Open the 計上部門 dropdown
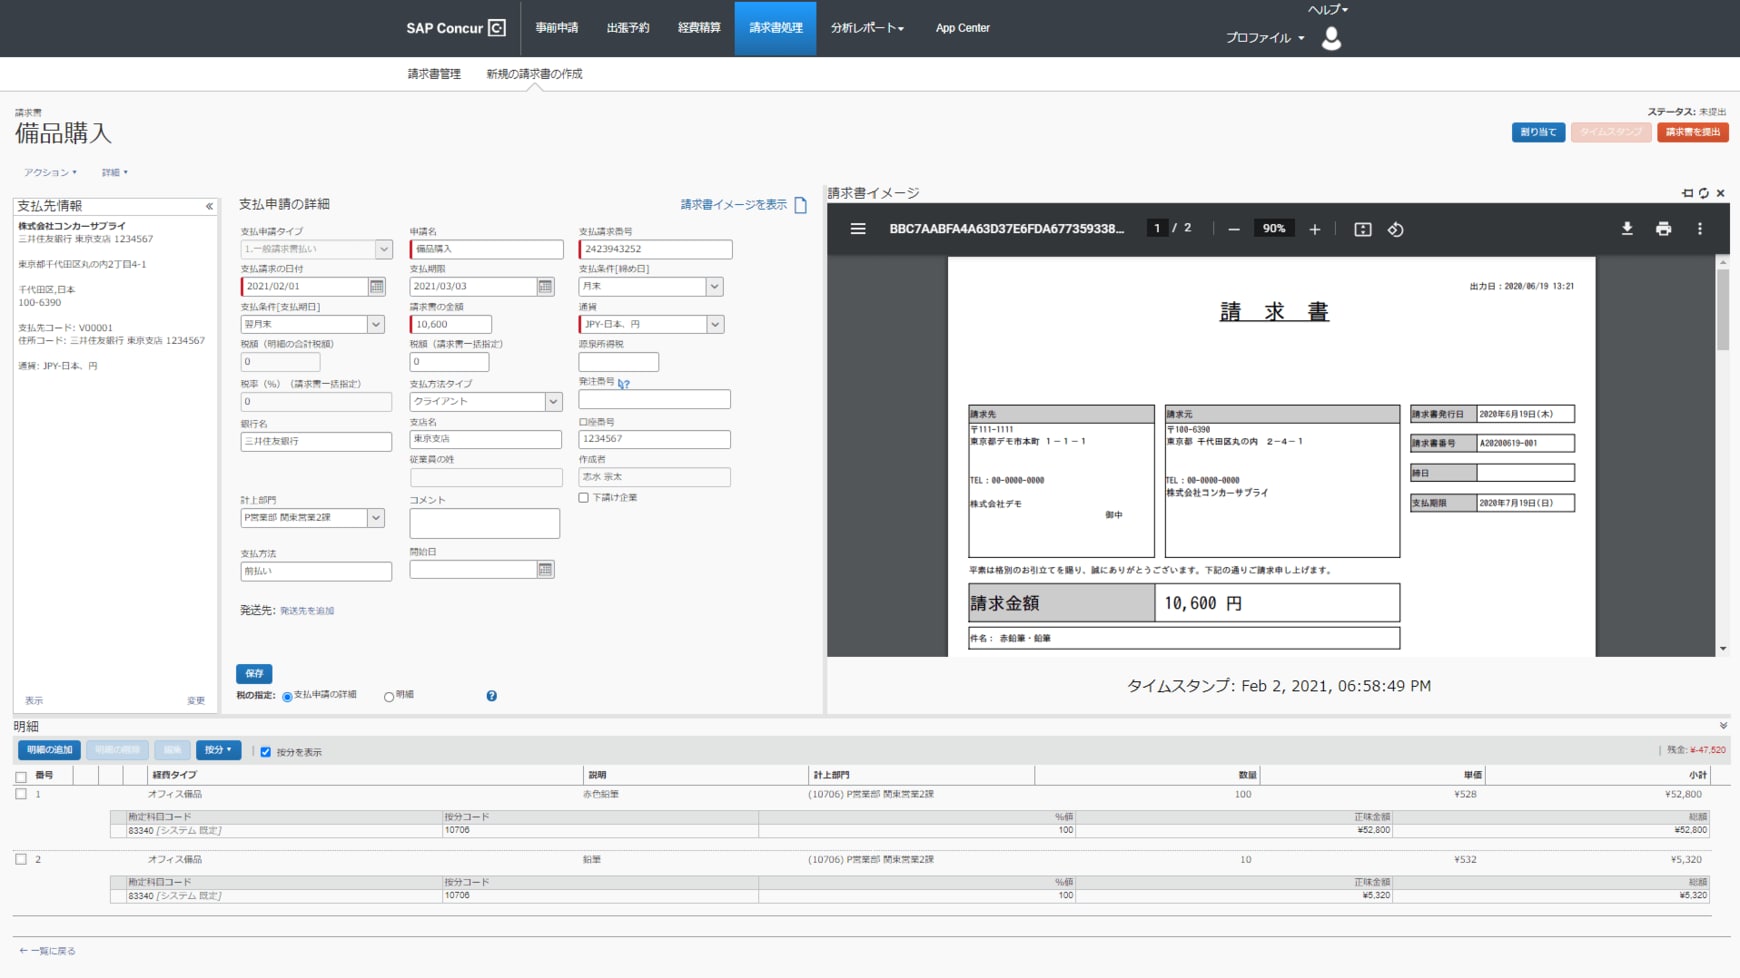This screenshot has height=978, width=1740. (375, 518)
